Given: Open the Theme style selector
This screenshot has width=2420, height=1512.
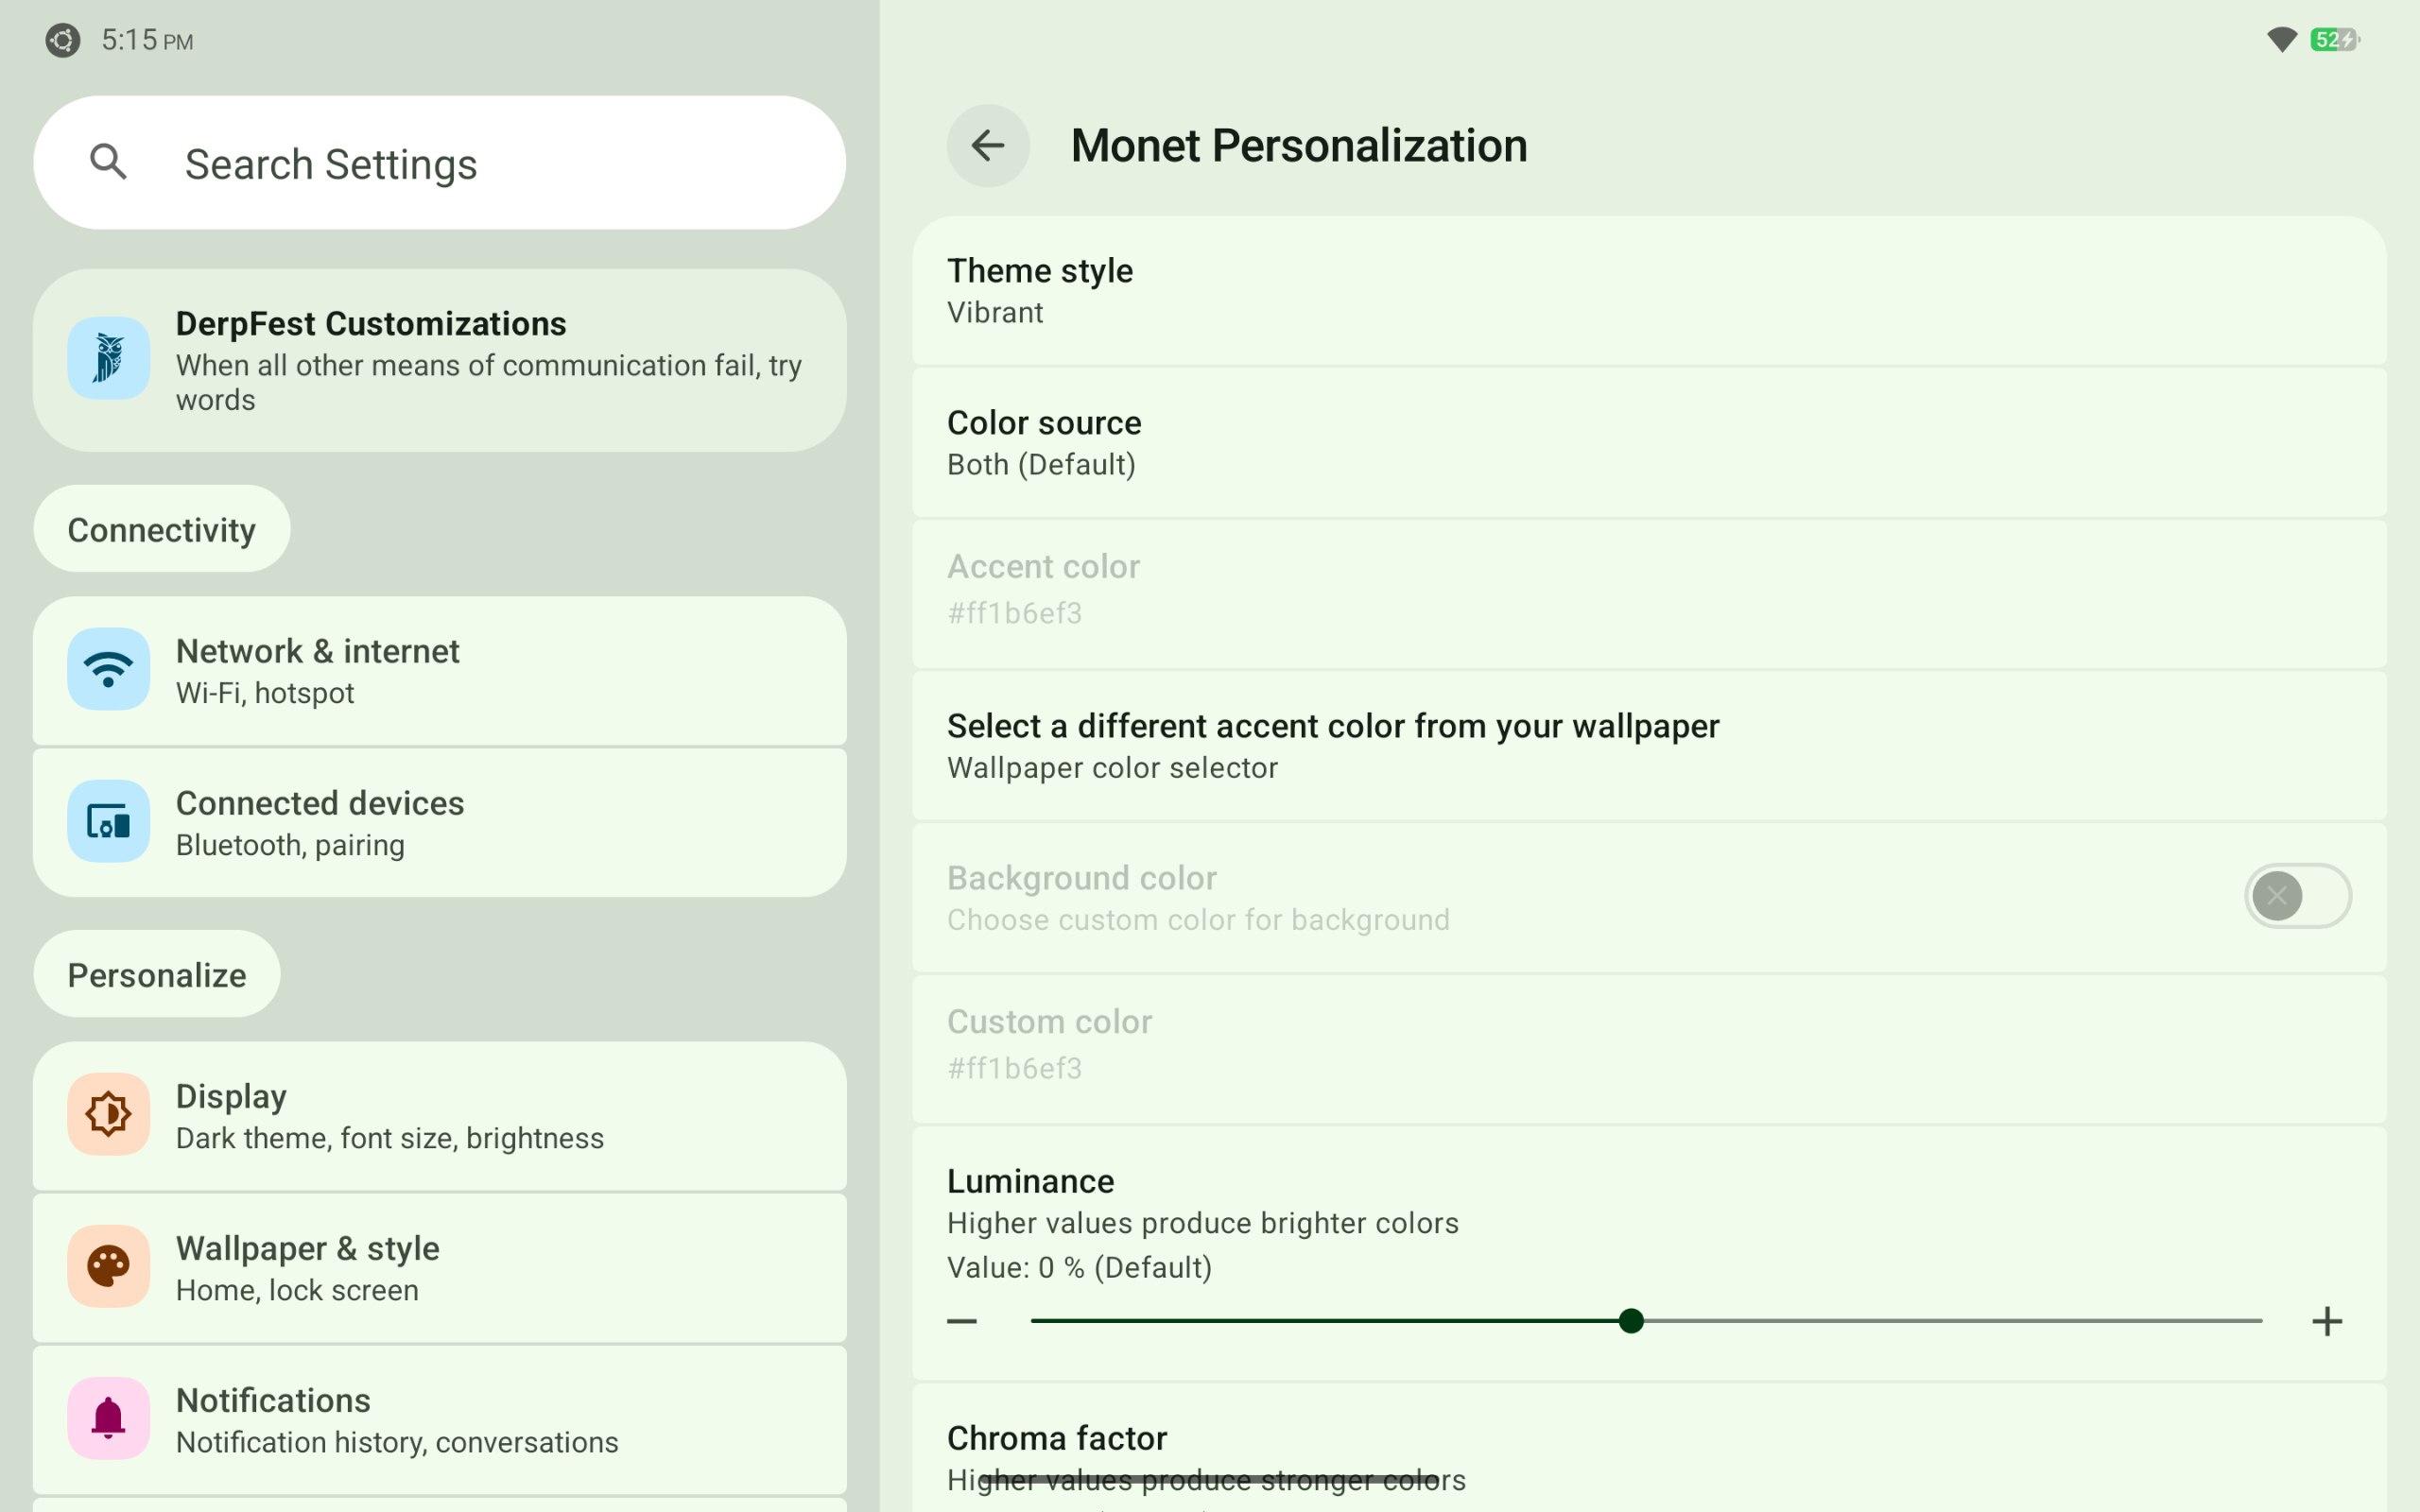Looking at the screenshot, I should pos(1648,291).
